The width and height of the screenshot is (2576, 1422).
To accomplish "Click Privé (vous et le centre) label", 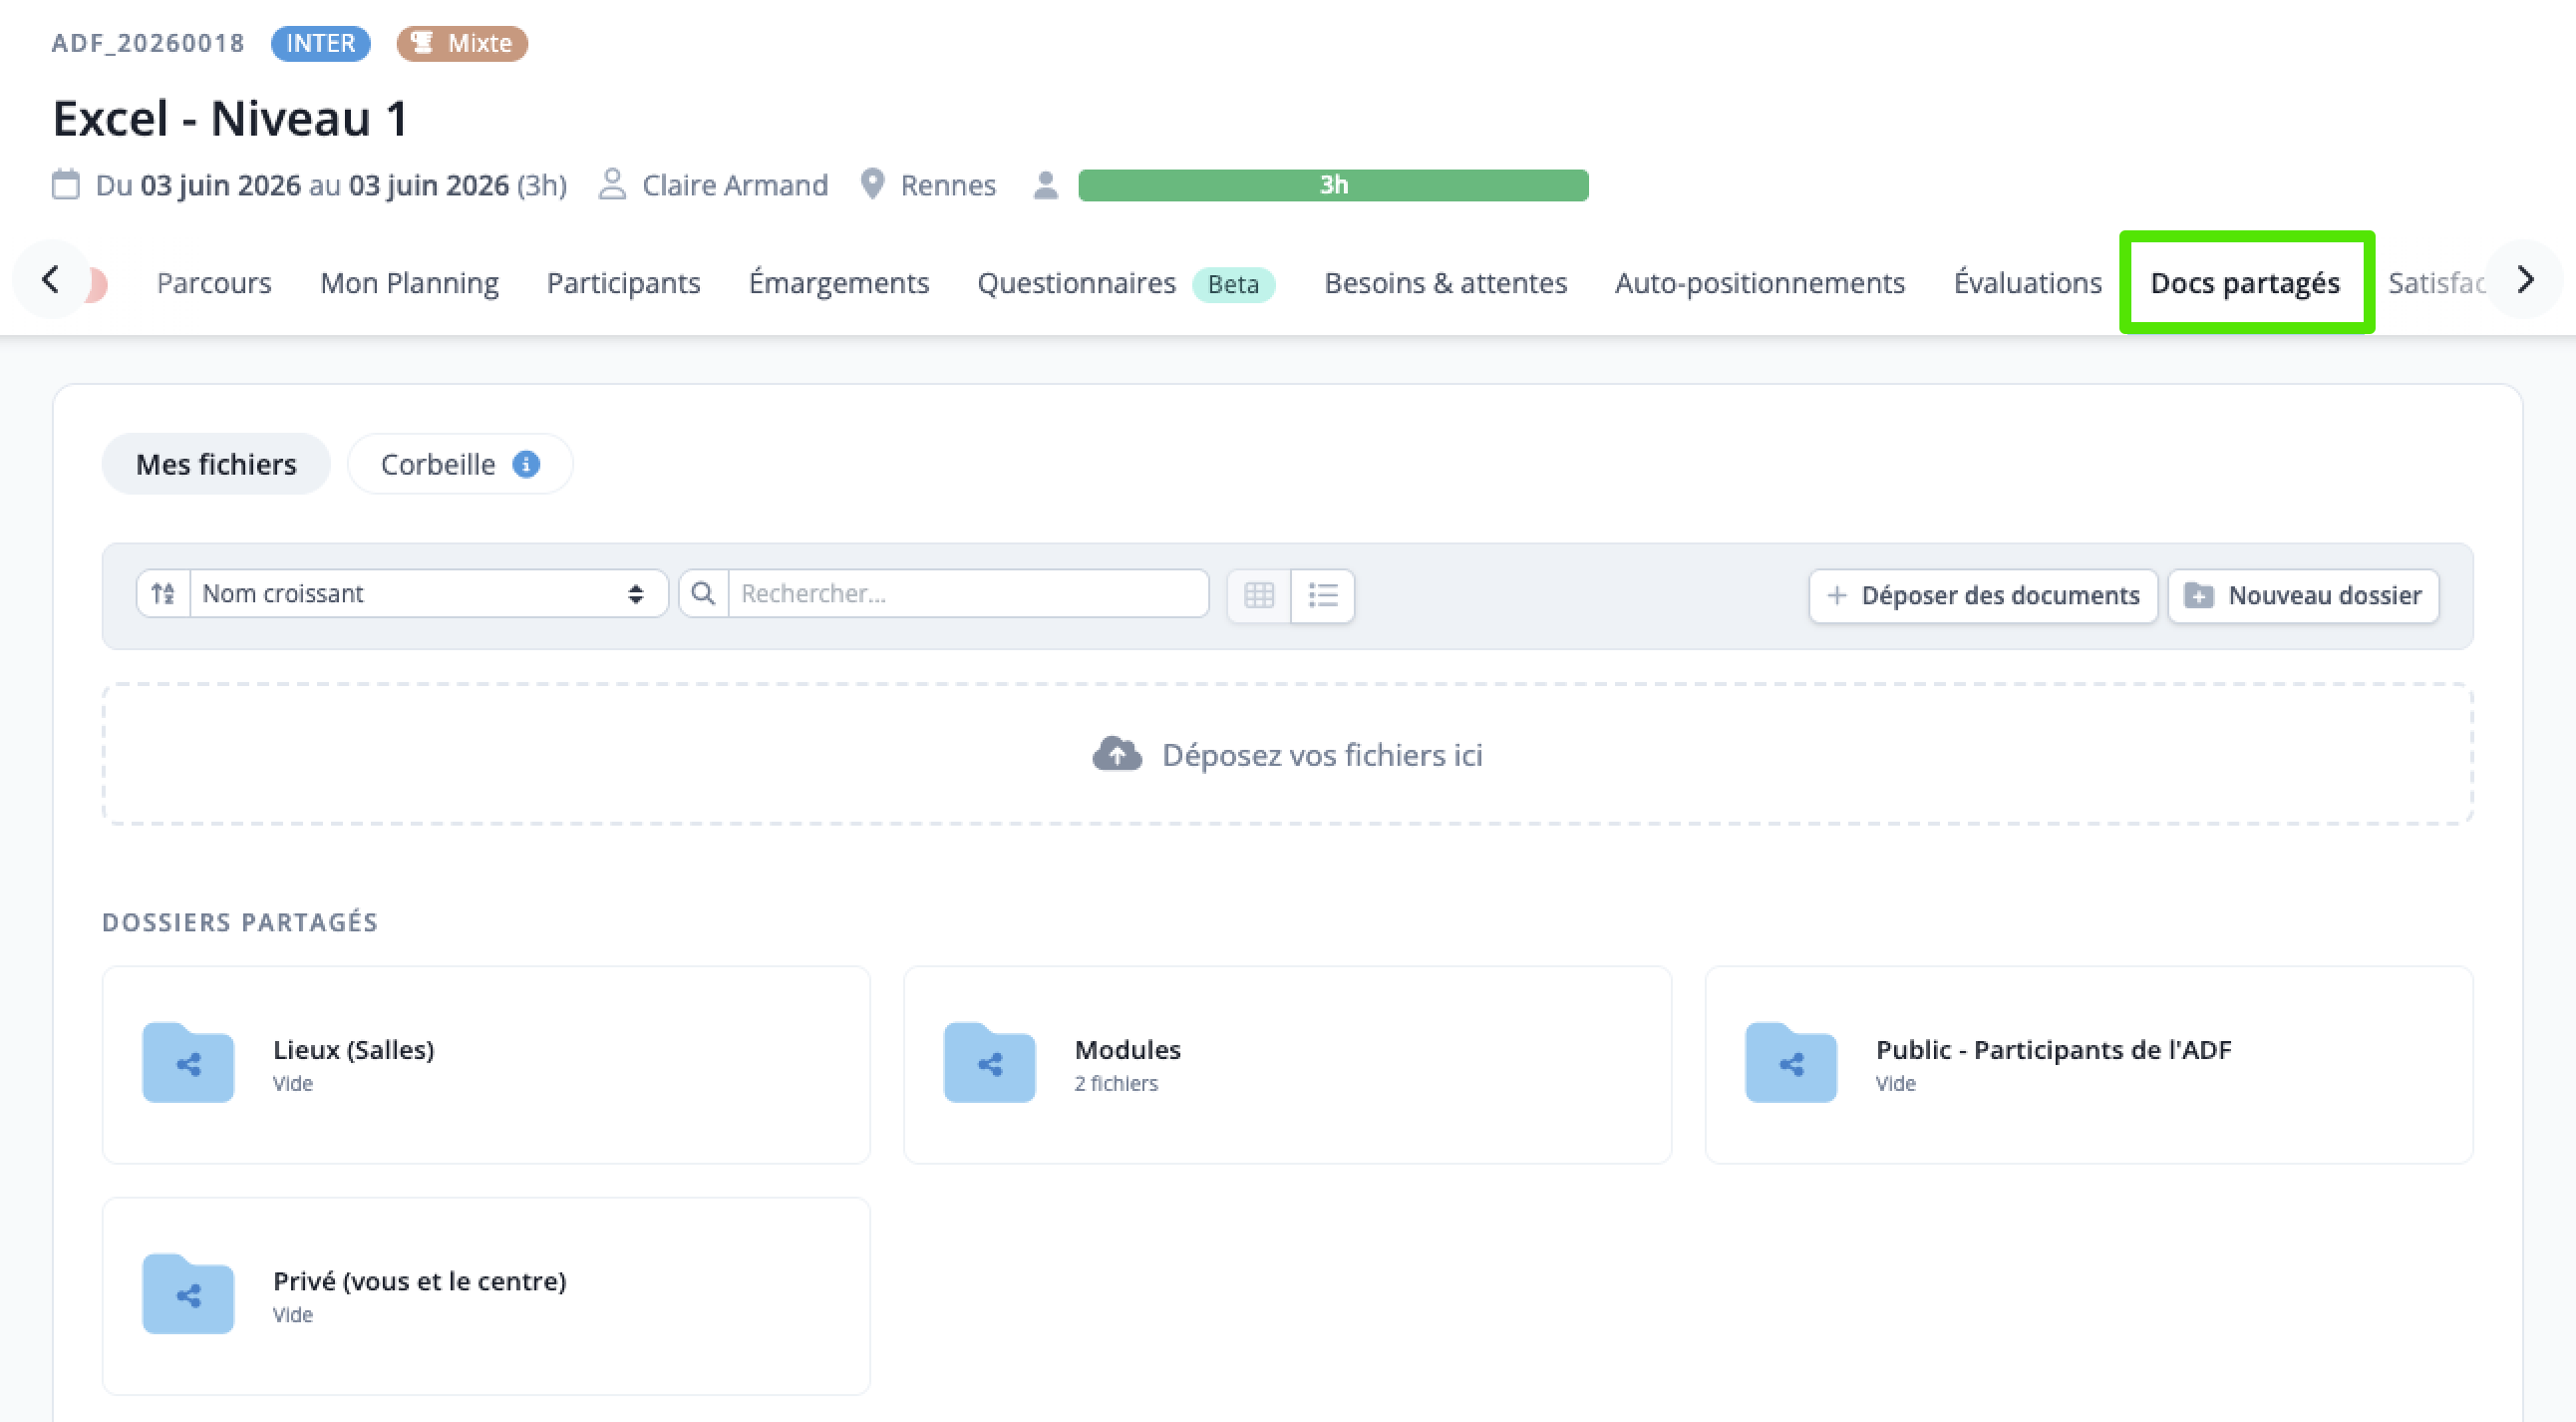I will coord(420,1280).
